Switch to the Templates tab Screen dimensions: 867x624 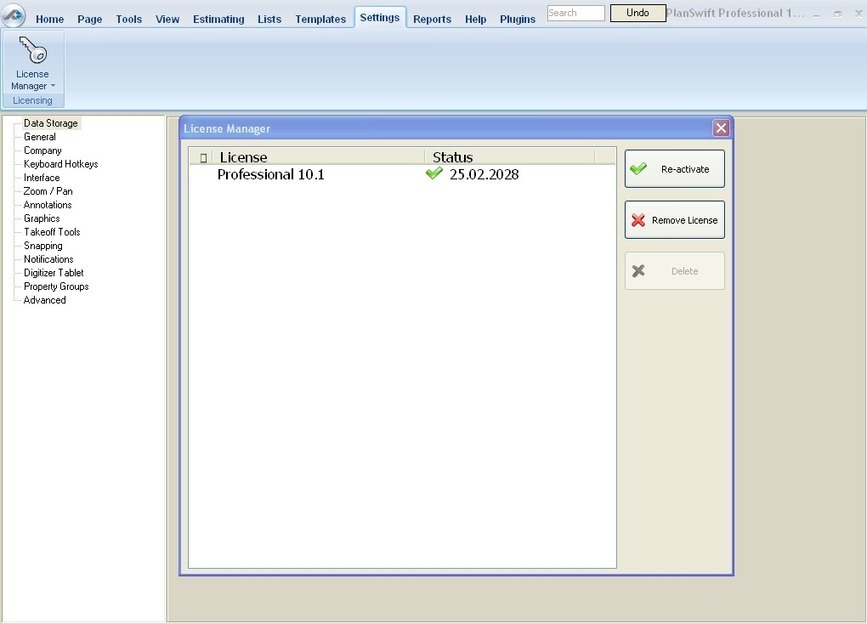320,19
